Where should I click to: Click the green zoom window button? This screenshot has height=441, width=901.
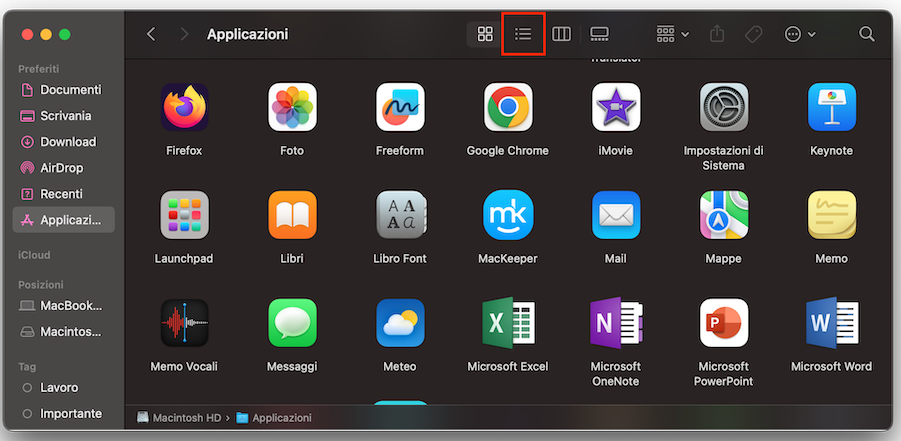(65, 34)
